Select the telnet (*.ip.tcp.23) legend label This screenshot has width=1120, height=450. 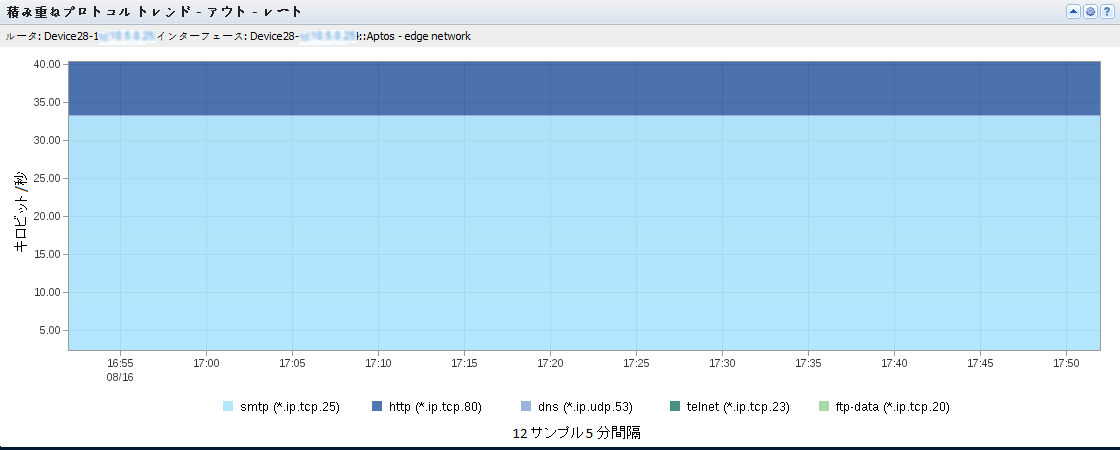(739, 407)
